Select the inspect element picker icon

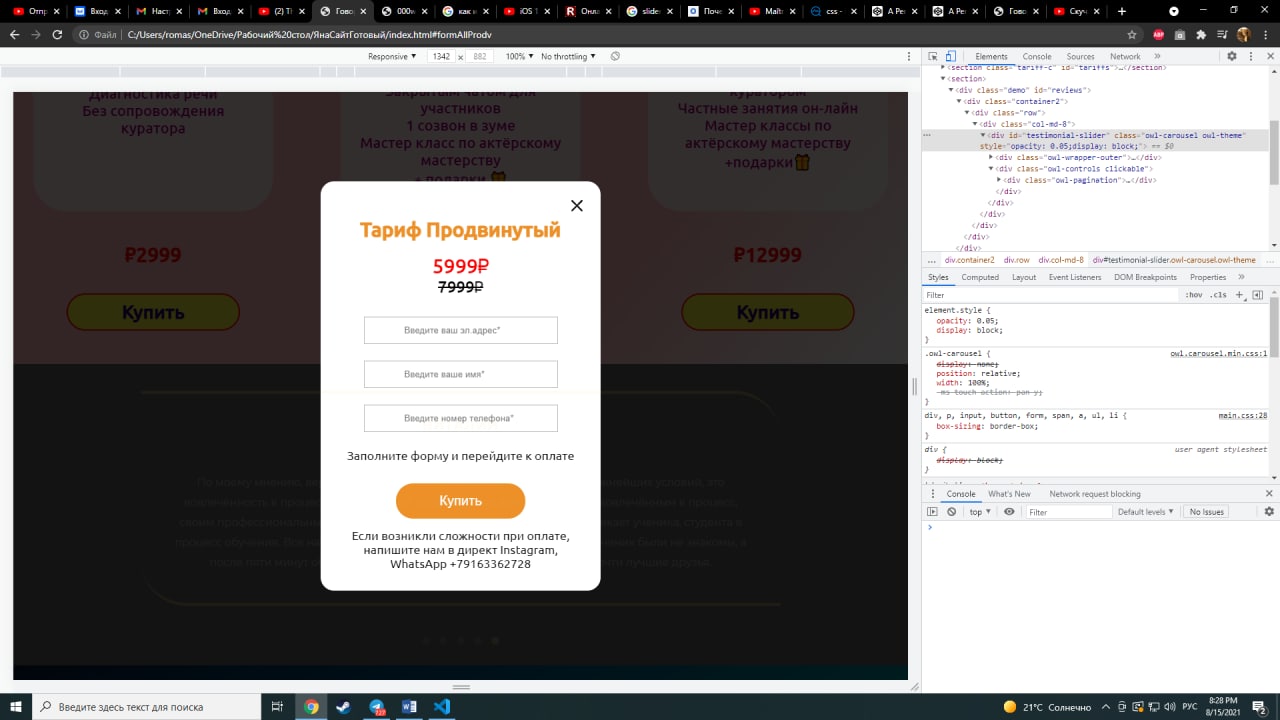pos(933,57)
